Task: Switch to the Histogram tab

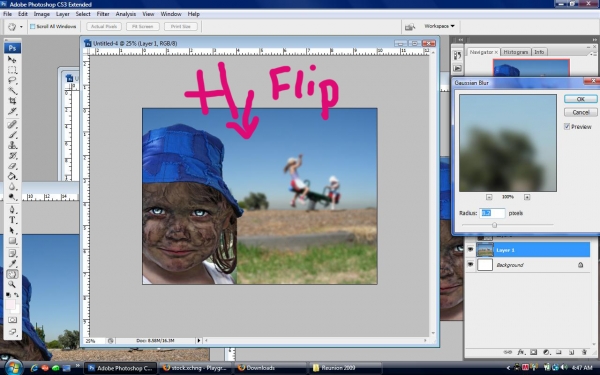Action: point(516,52)
